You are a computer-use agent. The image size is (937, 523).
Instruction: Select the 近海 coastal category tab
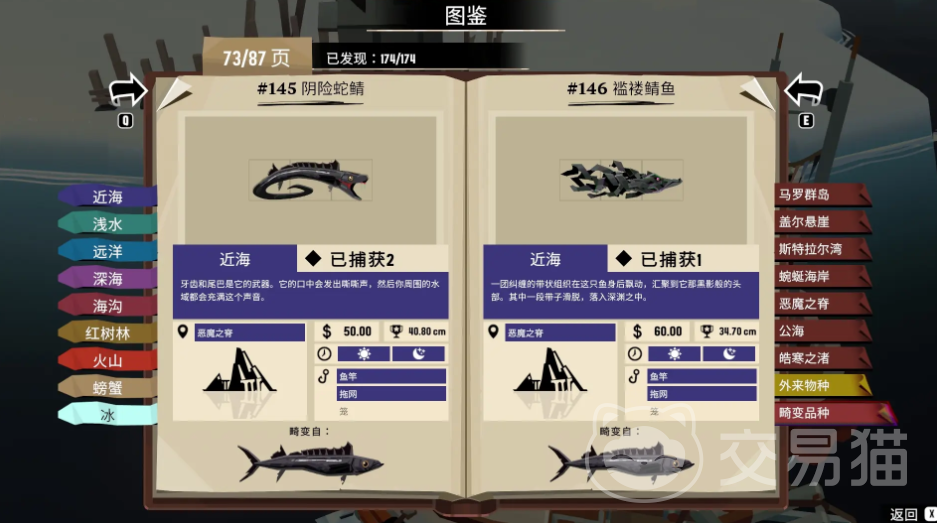tap(108, 197)
